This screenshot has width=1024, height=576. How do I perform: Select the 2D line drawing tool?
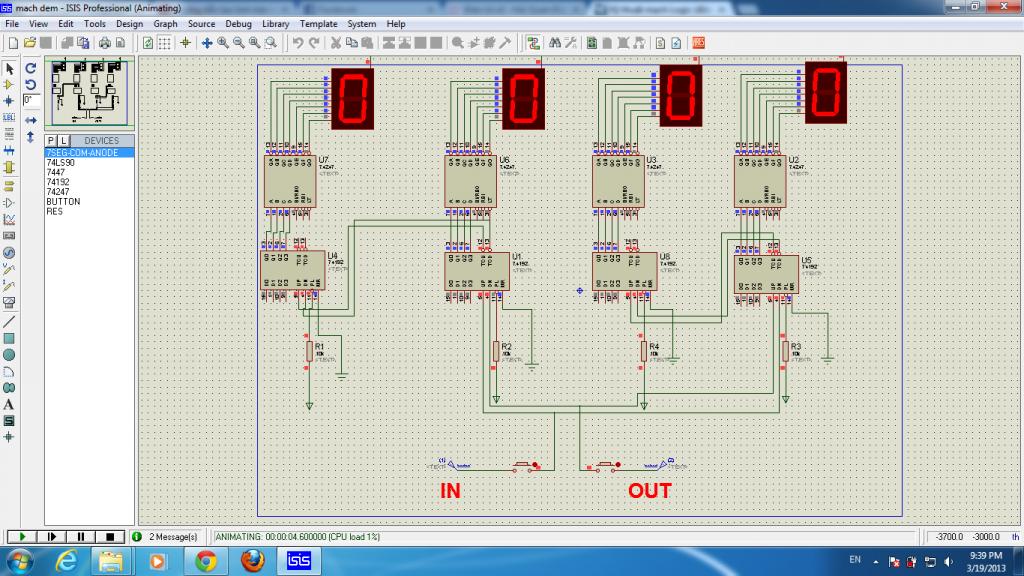(9, 321)
